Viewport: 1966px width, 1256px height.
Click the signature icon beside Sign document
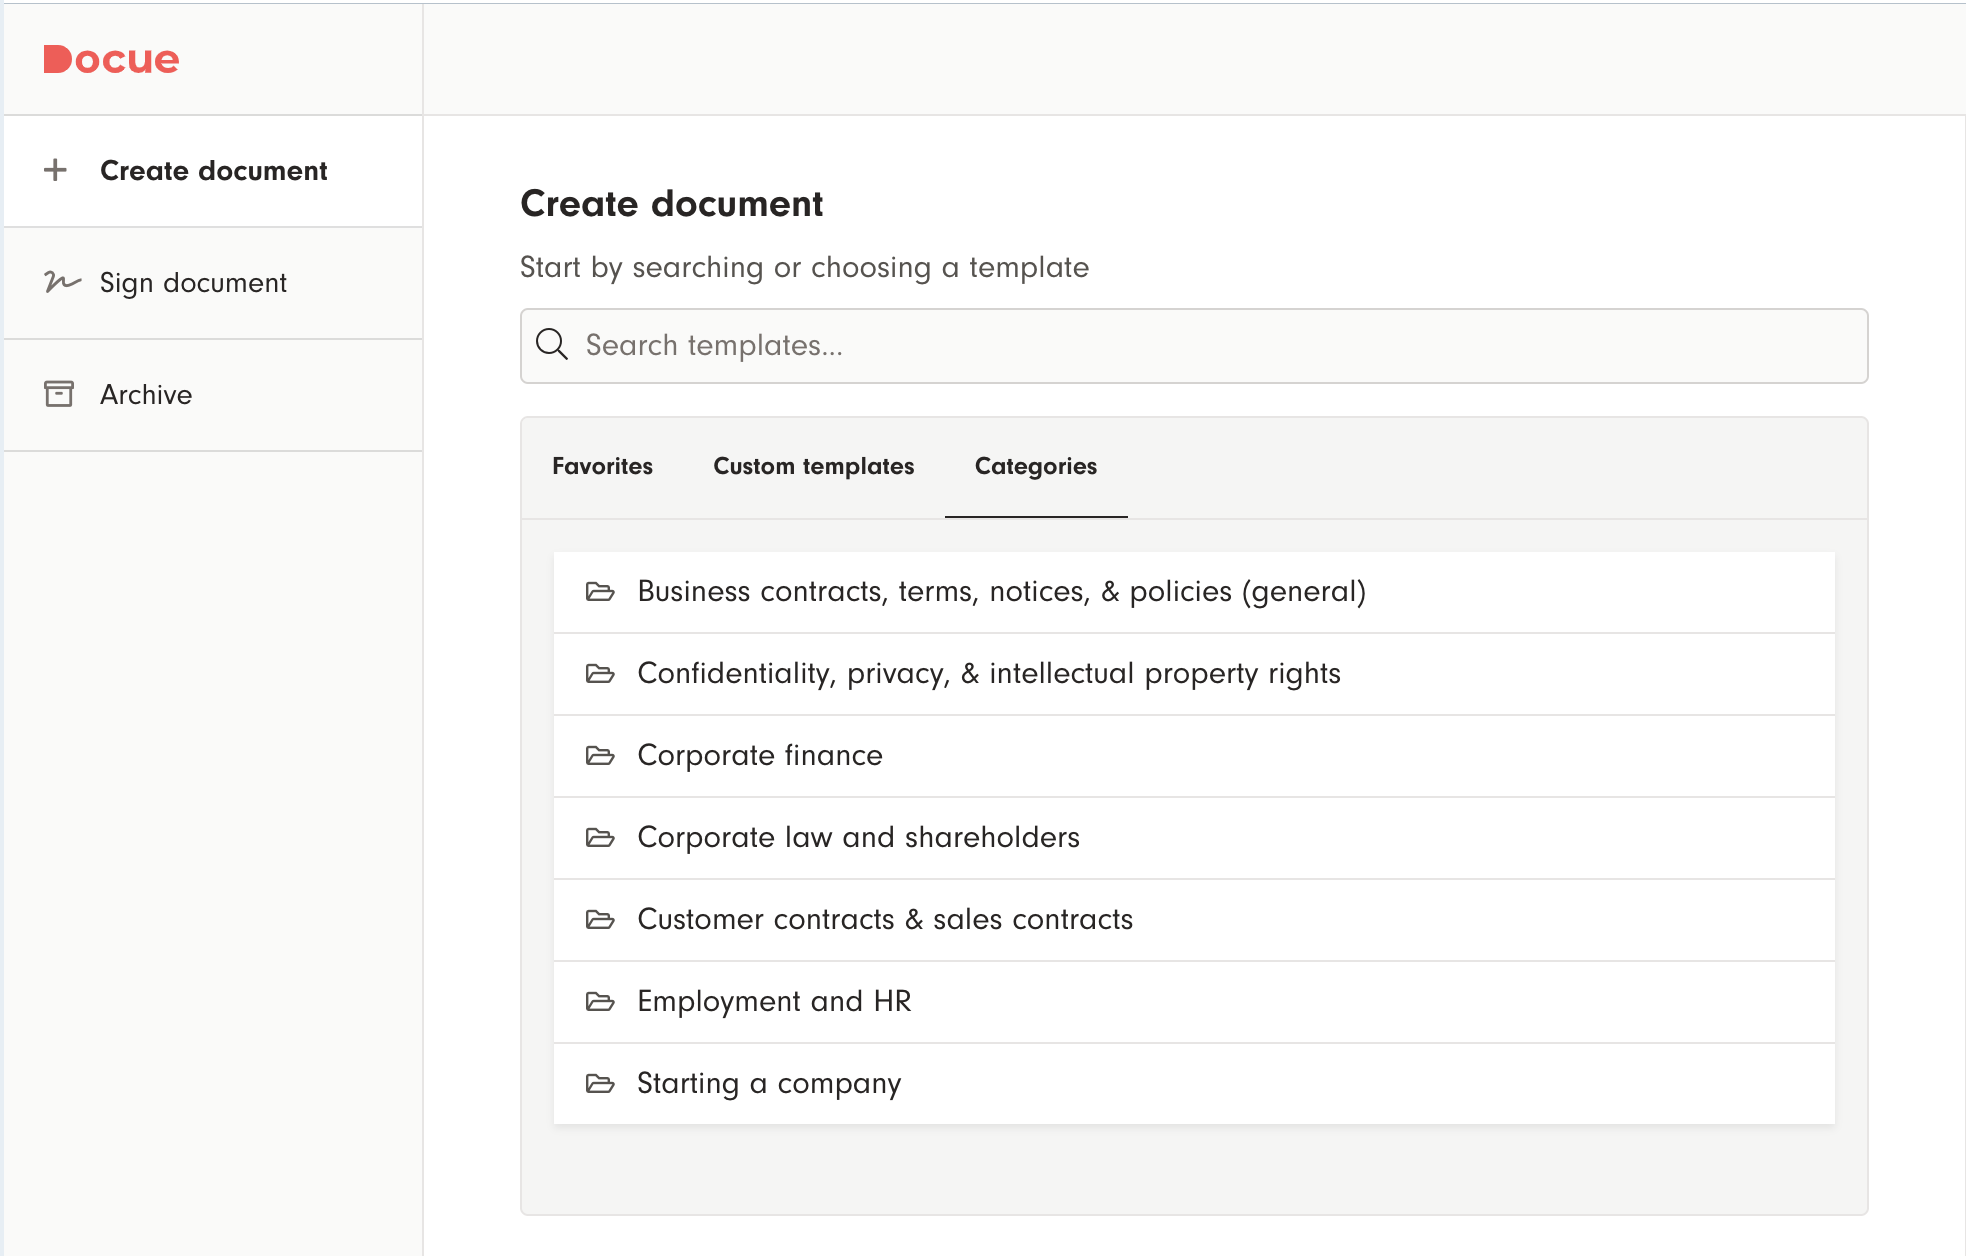62,283
